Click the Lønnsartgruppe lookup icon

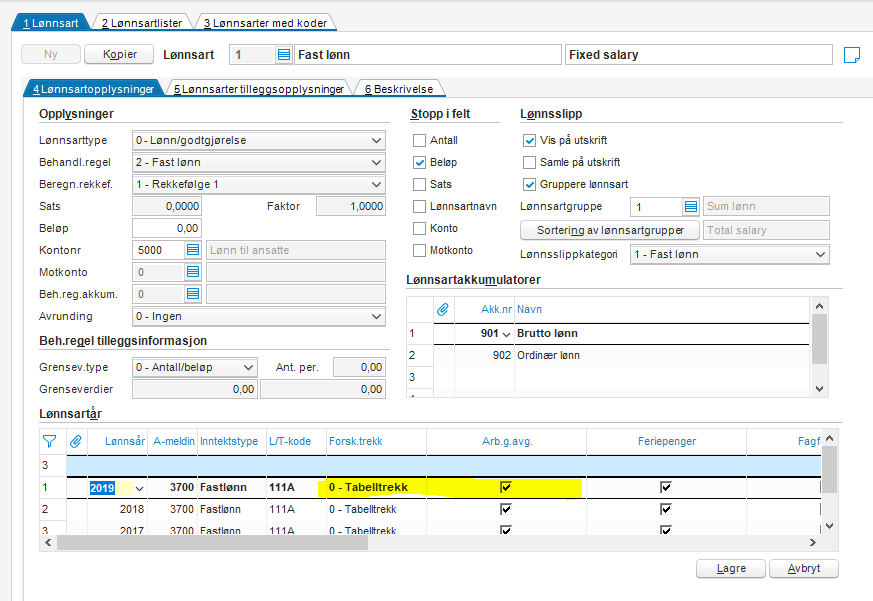[691, 207]
